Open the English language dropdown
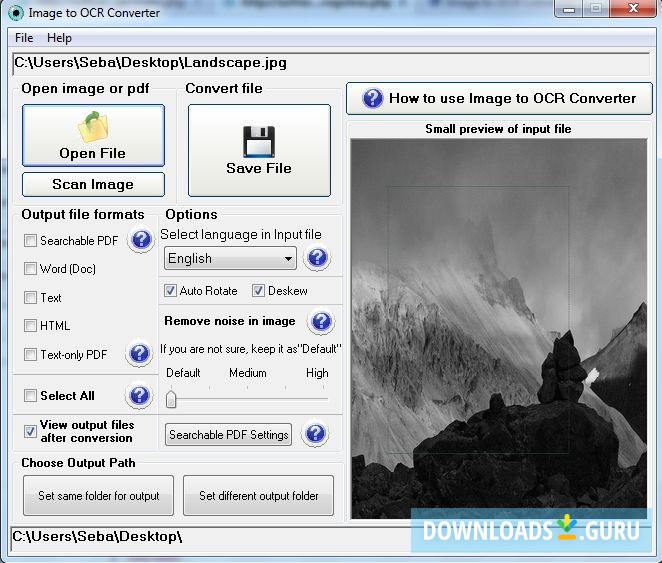The width and height of the screenshot is (662, 563). coord(230,258)
